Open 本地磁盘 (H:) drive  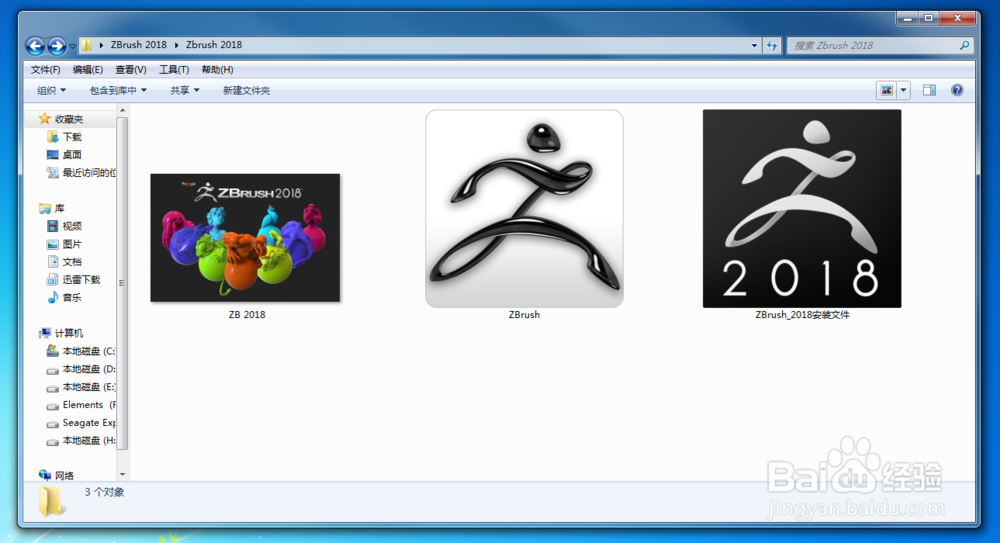coord(89,441)
